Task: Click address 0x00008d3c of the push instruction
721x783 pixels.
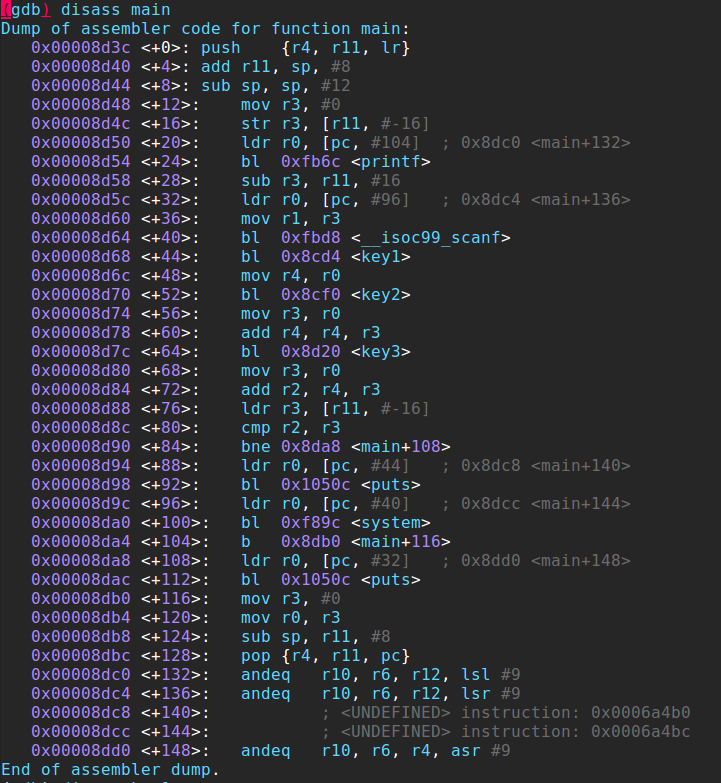Action: (x=81, y=47)
